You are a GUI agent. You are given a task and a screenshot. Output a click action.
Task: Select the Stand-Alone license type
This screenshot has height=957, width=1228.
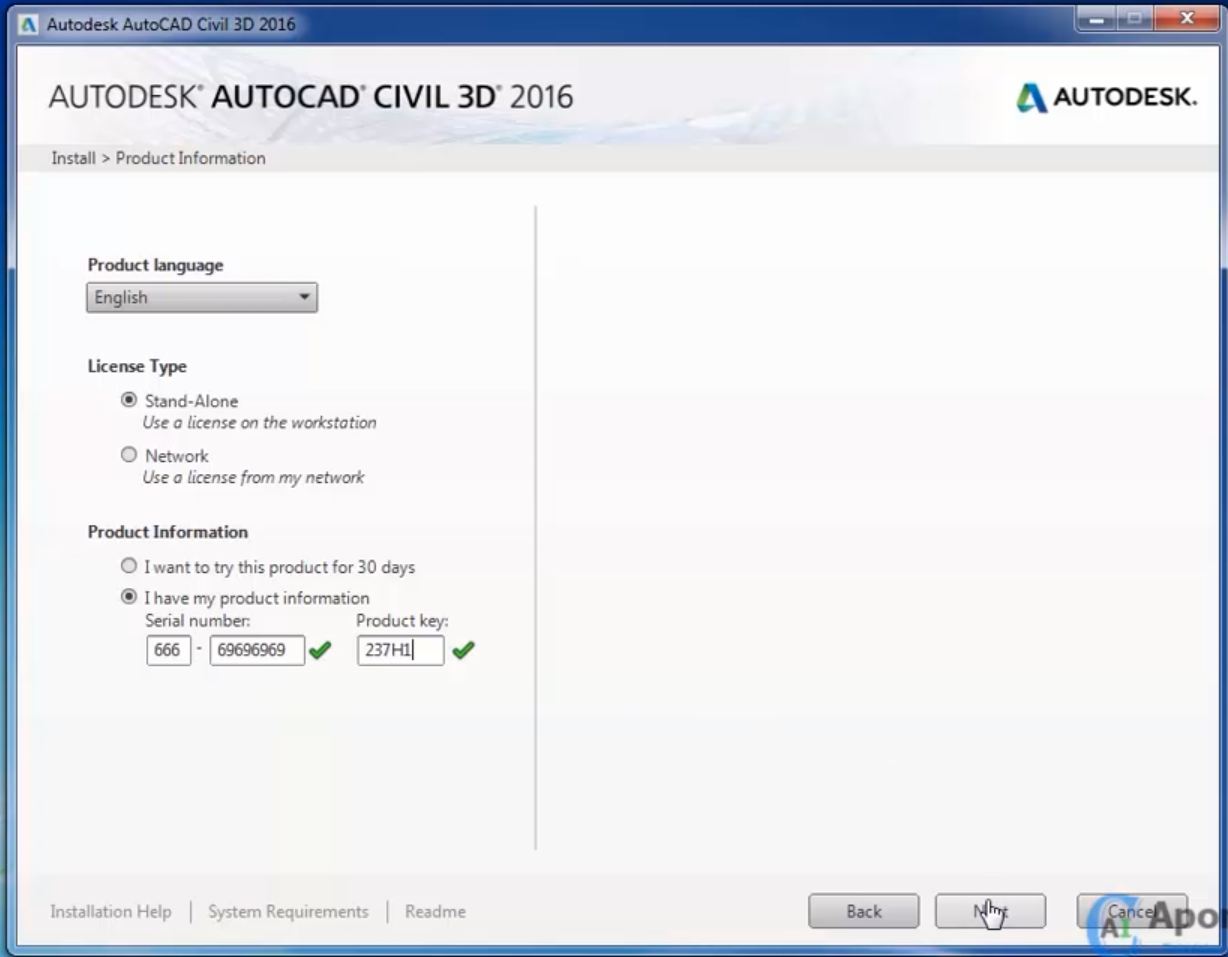point(129,400)
